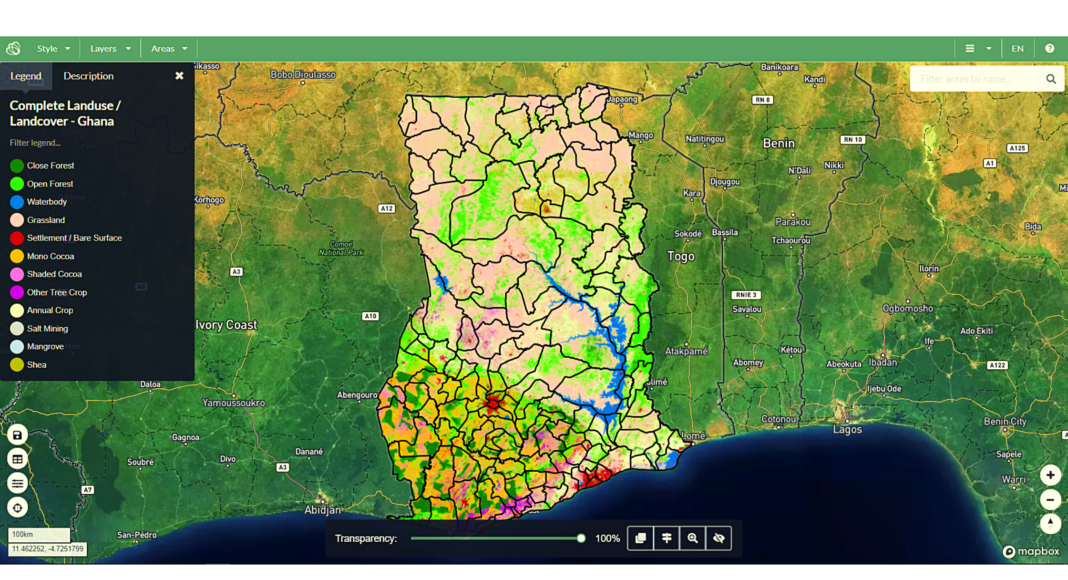Hide the layer with the crossed-eye icon
Screen dimensions: 1068x580
[719, 538]
